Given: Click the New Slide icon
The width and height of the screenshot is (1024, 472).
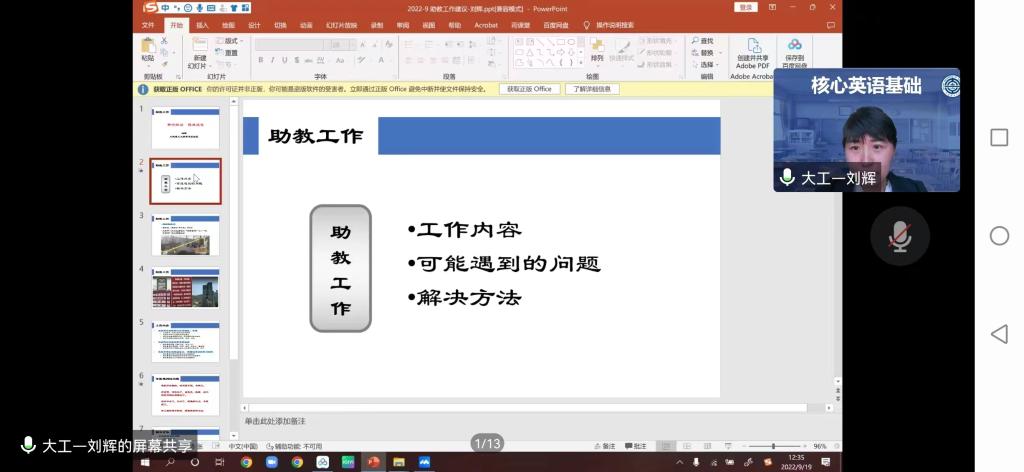Looking at the screenshot, I should click(199, 50).
